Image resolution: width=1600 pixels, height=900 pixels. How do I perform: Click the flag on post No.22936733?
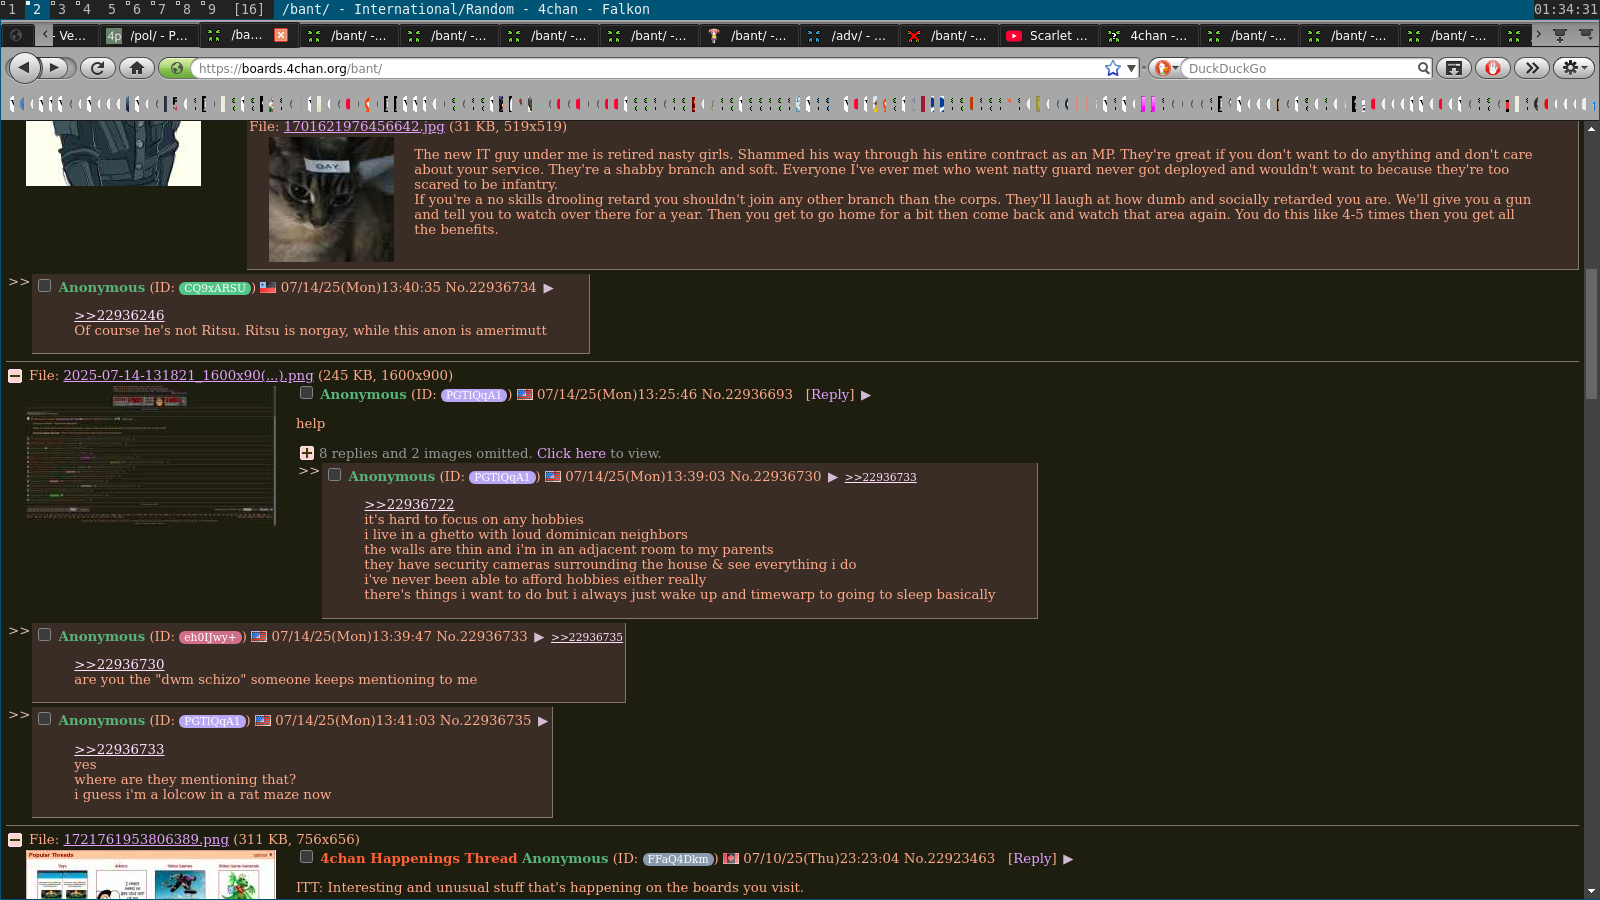point(259,636)
